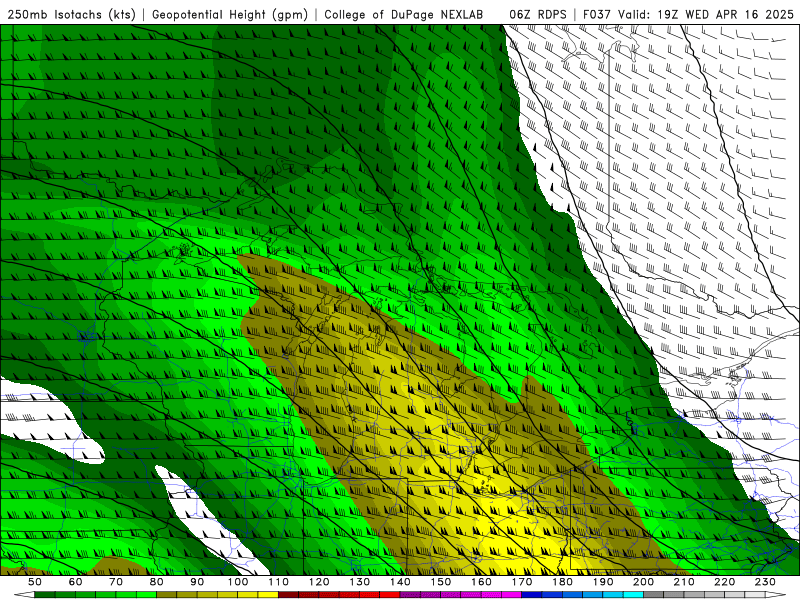Image resolution: width=800 pixels, height=600 pixels.
Task: Click the '150' colorbar label
Action: pyautogui.click(x=441, y=582)
